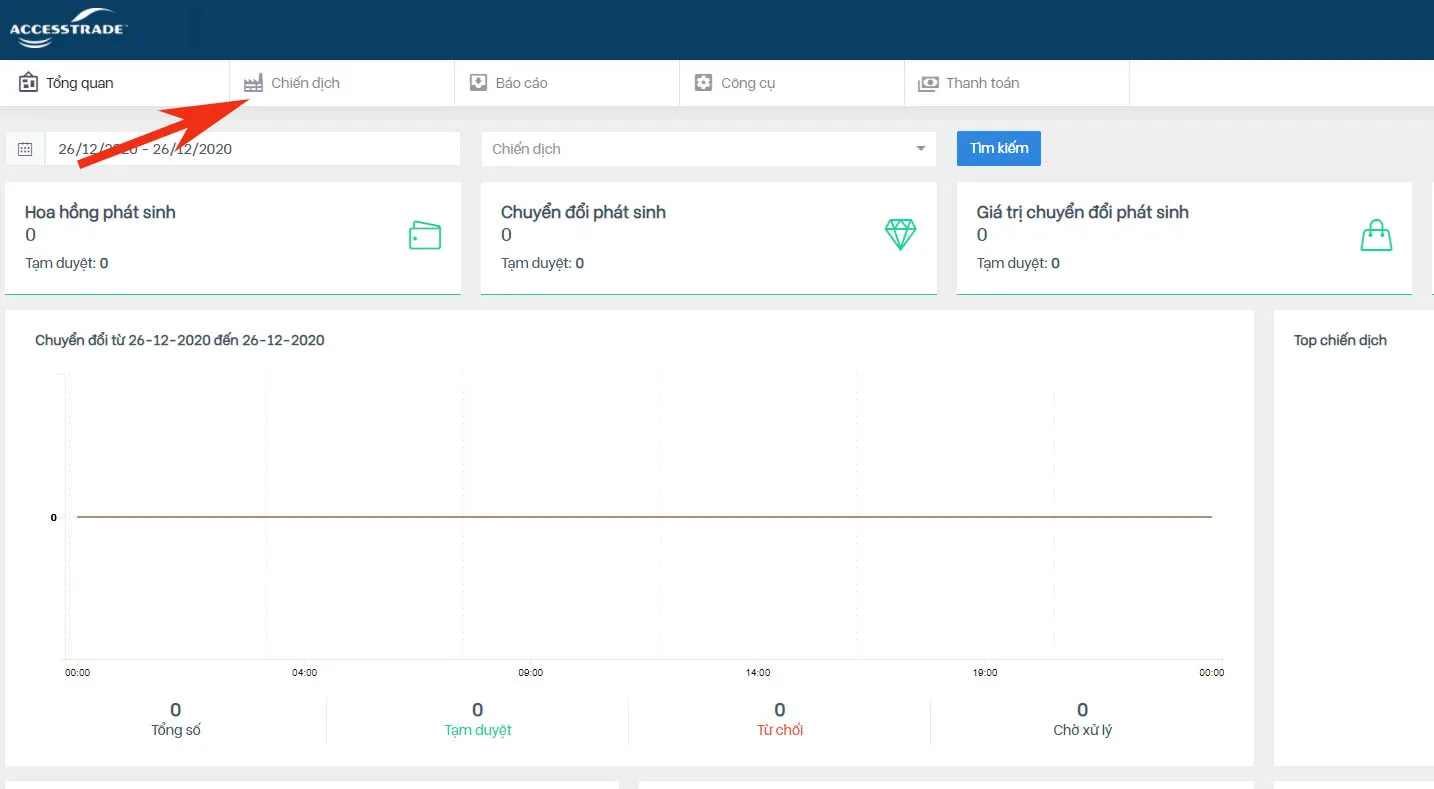The width and height of the screenshot is (1434, 789).
Task: Click the 19:00 time axis label
Action: (x=985, y=673)
